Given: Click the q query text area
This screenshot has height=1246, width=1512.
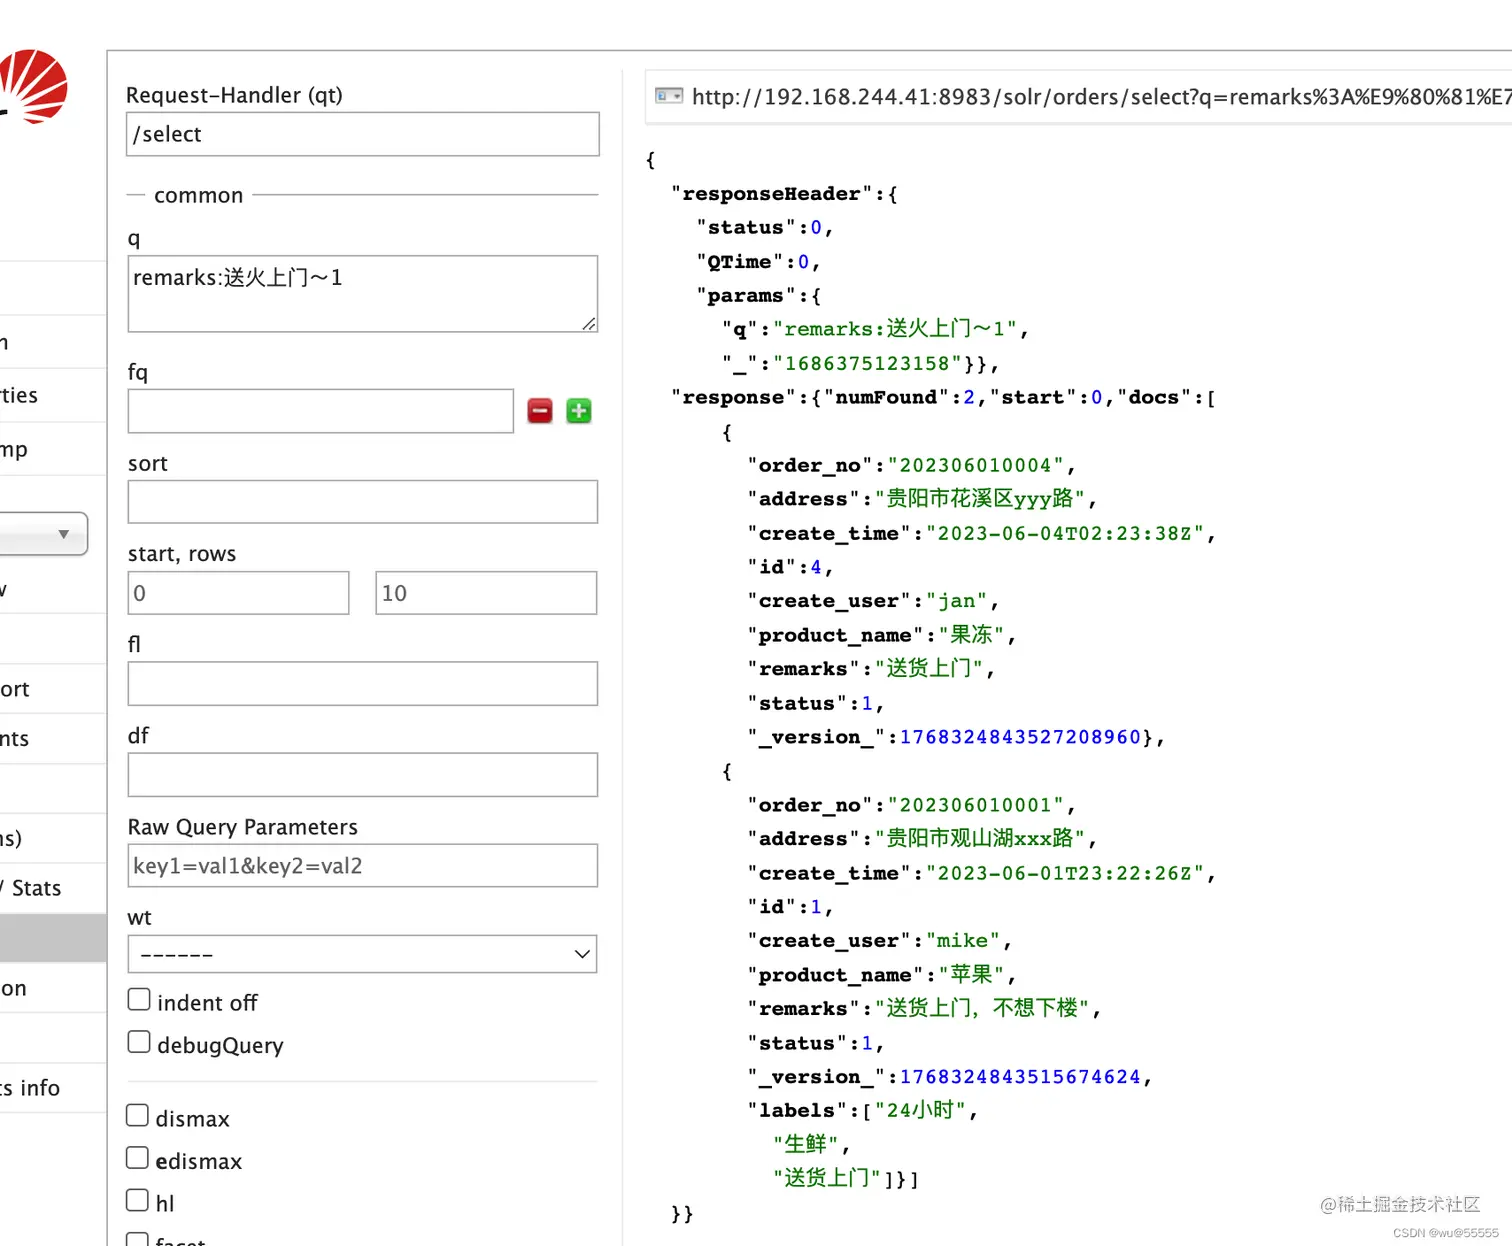Looking at the screenshot, I should (x=363, y=294).
